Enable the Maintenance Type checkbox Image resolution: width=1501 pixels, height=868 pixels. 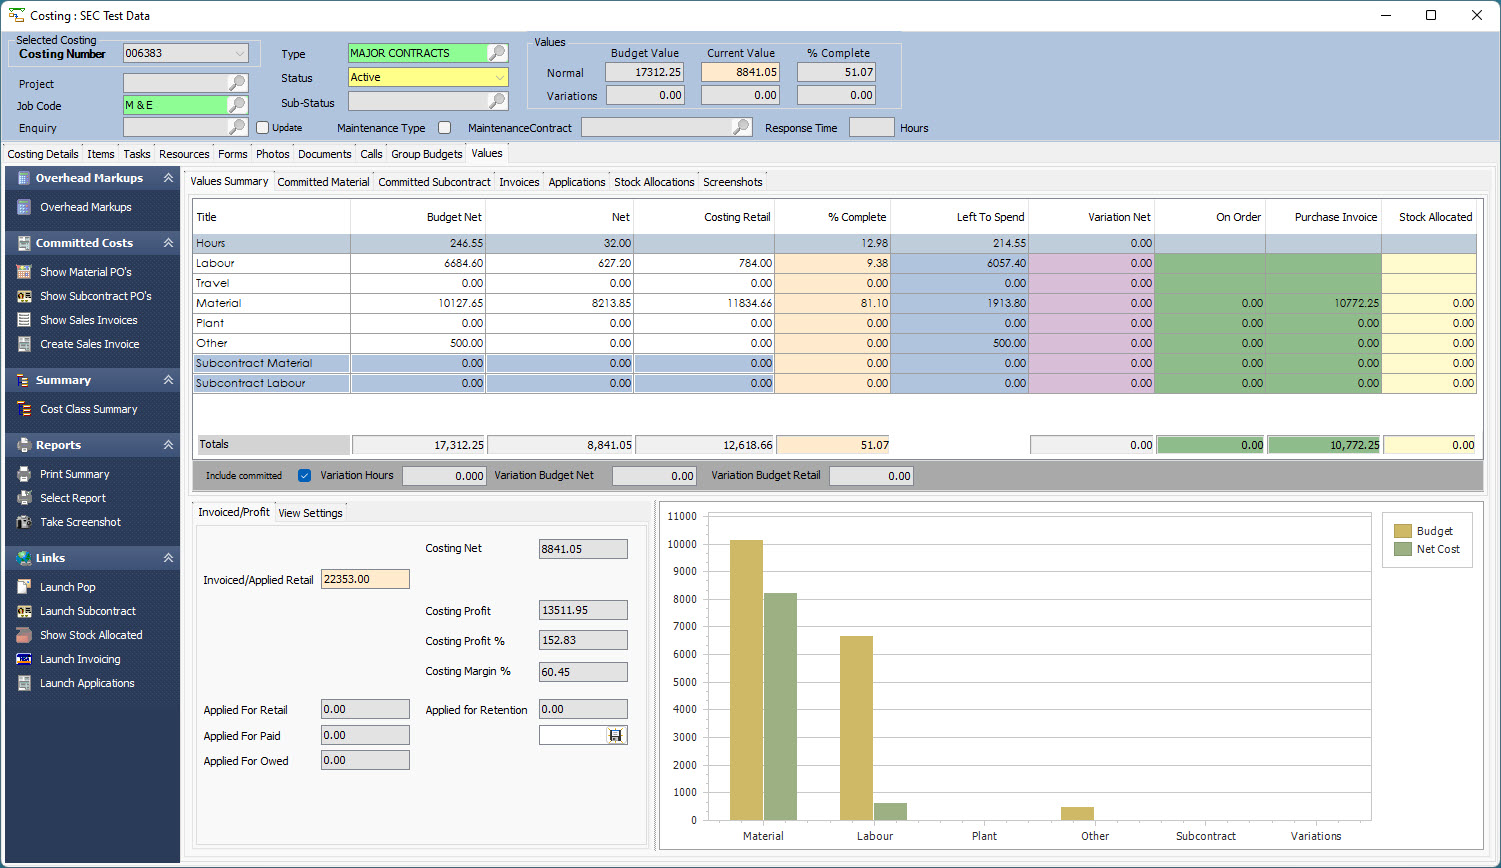click(x=445, y=128)
